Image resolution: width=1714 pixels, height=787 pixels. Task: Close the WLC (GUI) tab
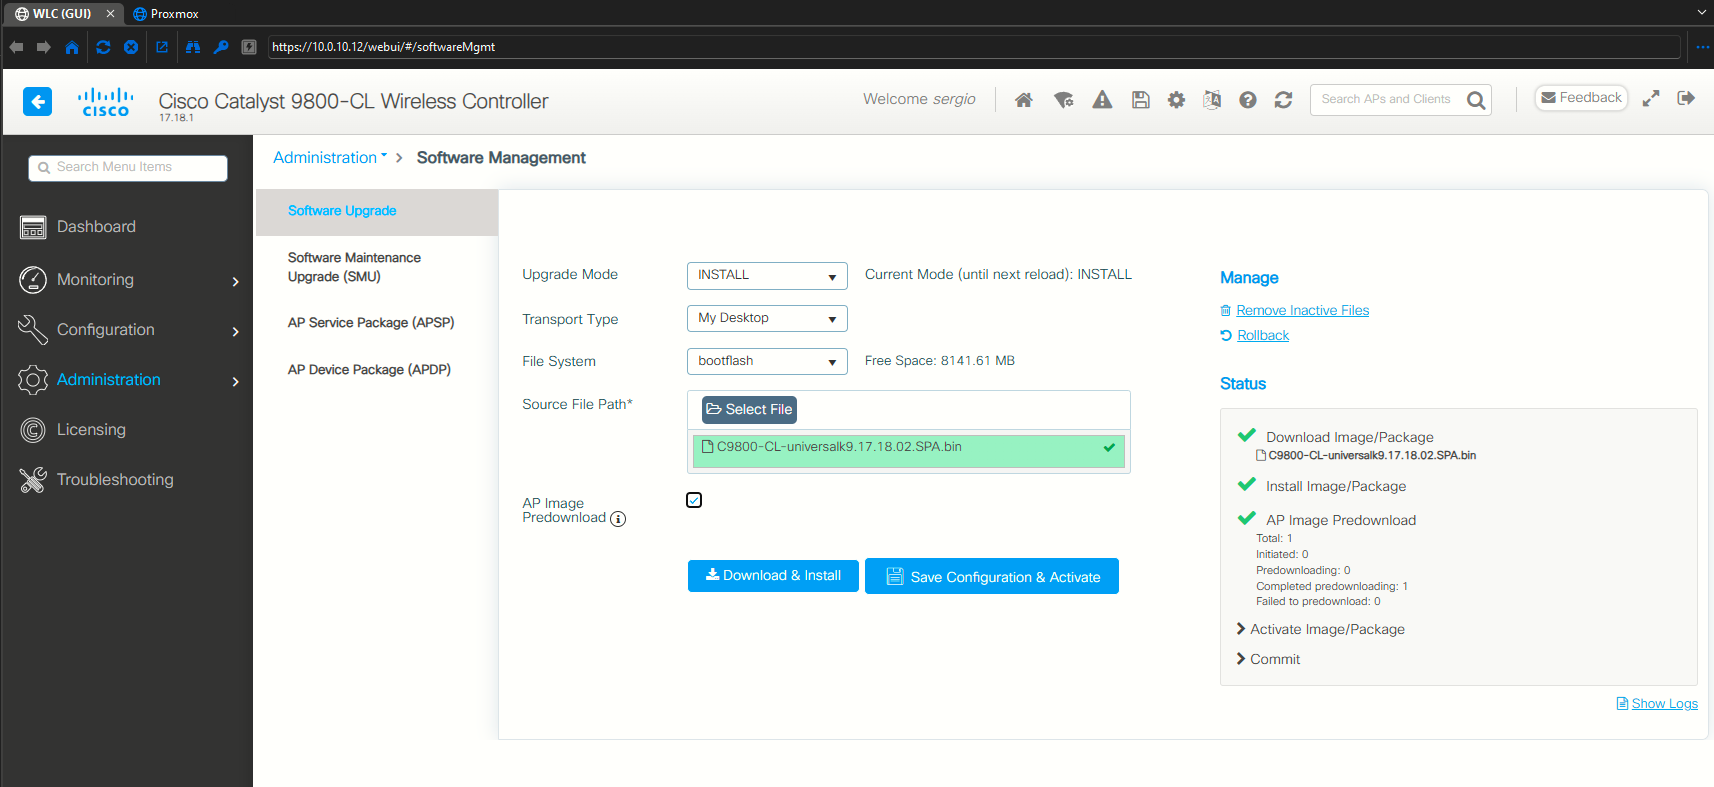pos(110,14)
